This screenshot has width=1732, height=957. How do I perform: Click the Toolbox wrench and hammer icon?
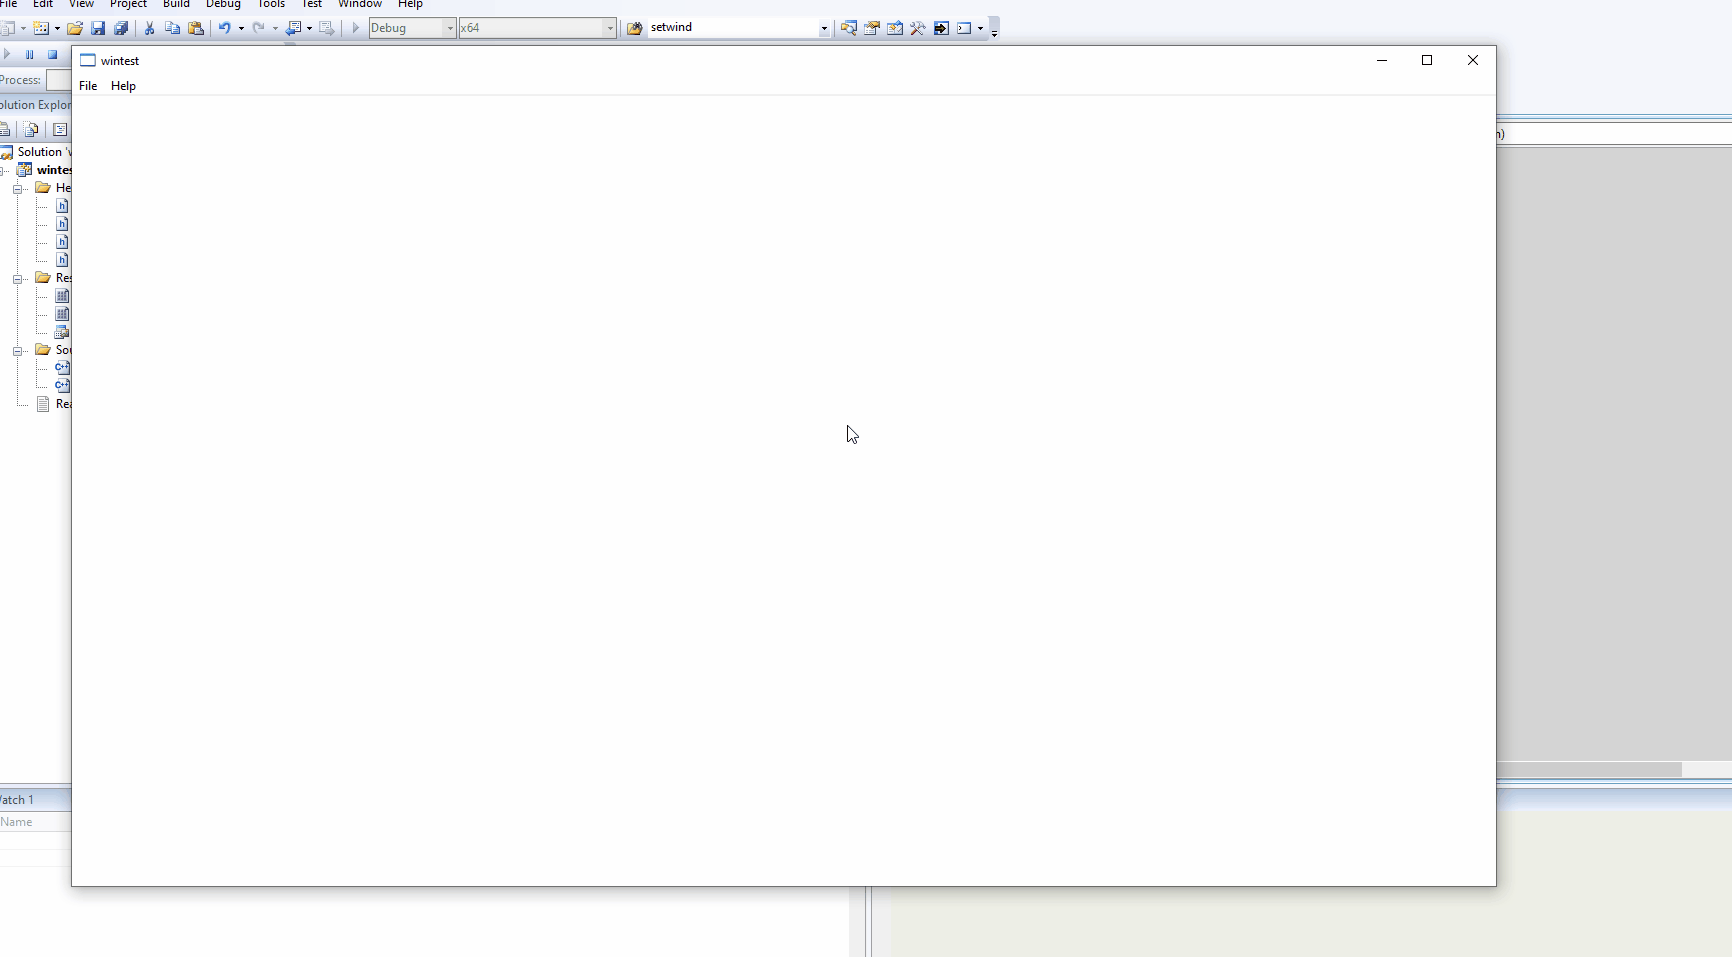(x=918, y=28)
